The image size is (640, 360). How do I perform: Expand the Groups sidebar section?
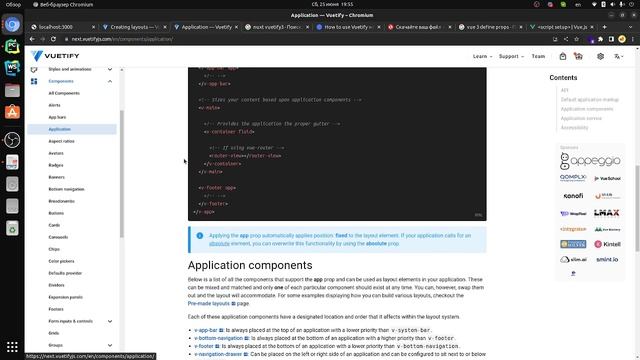click(110, 345)
